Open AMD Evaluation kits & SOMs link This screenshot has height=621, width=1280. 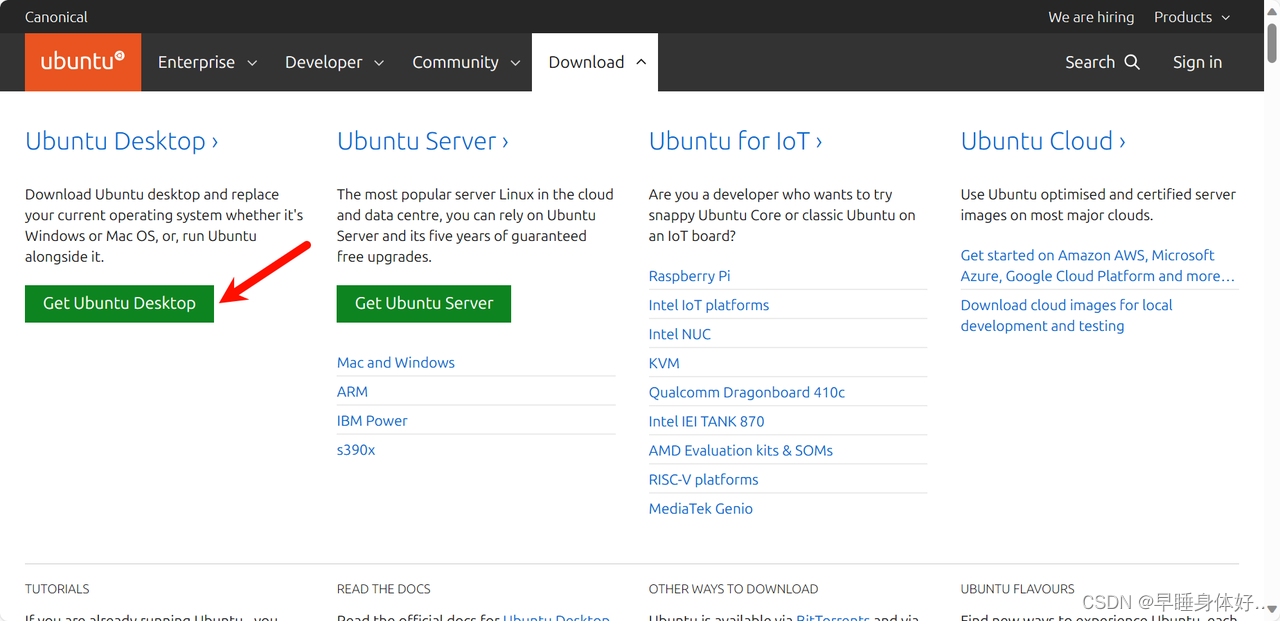point(741,449)
